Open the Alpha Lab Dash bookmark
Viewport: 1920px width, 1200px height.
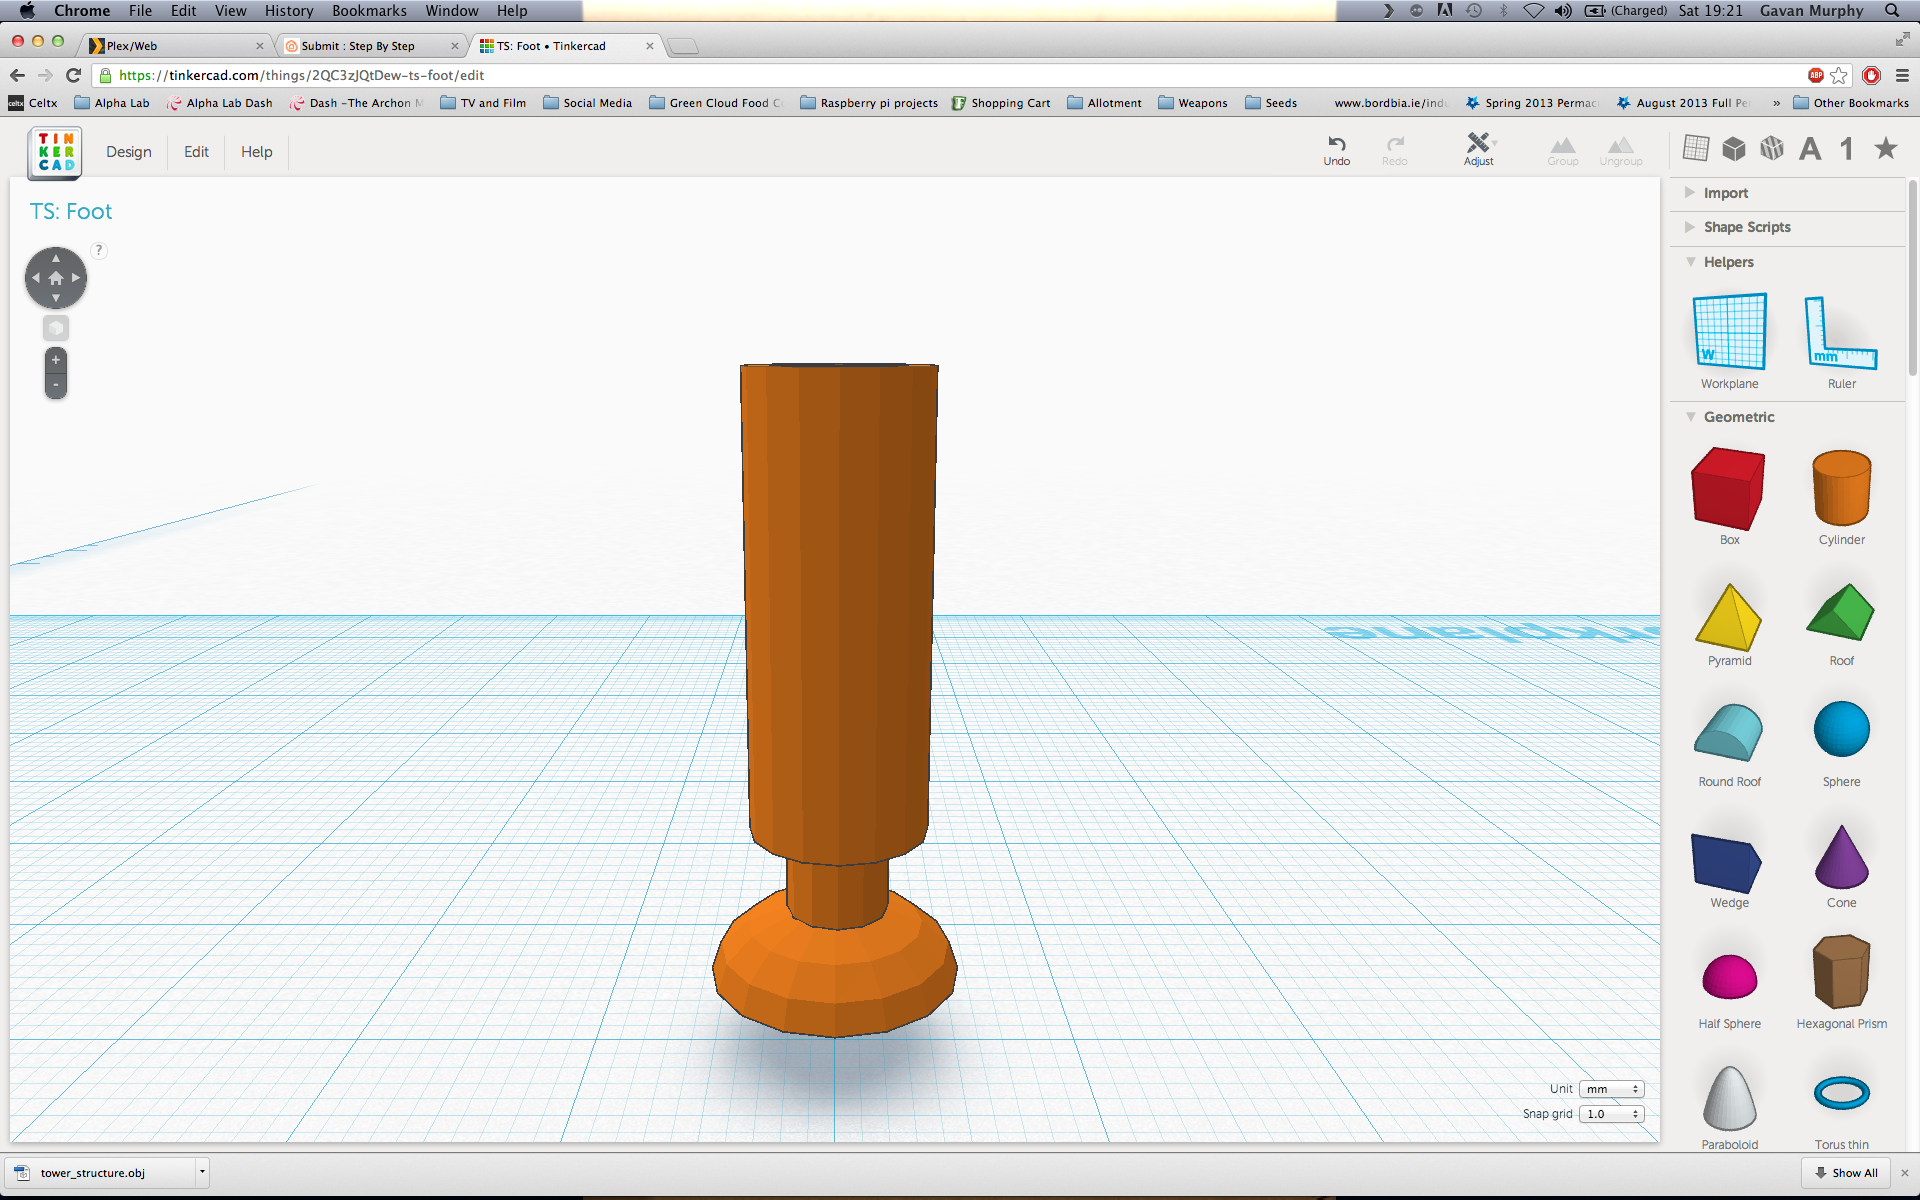point(220,103)
